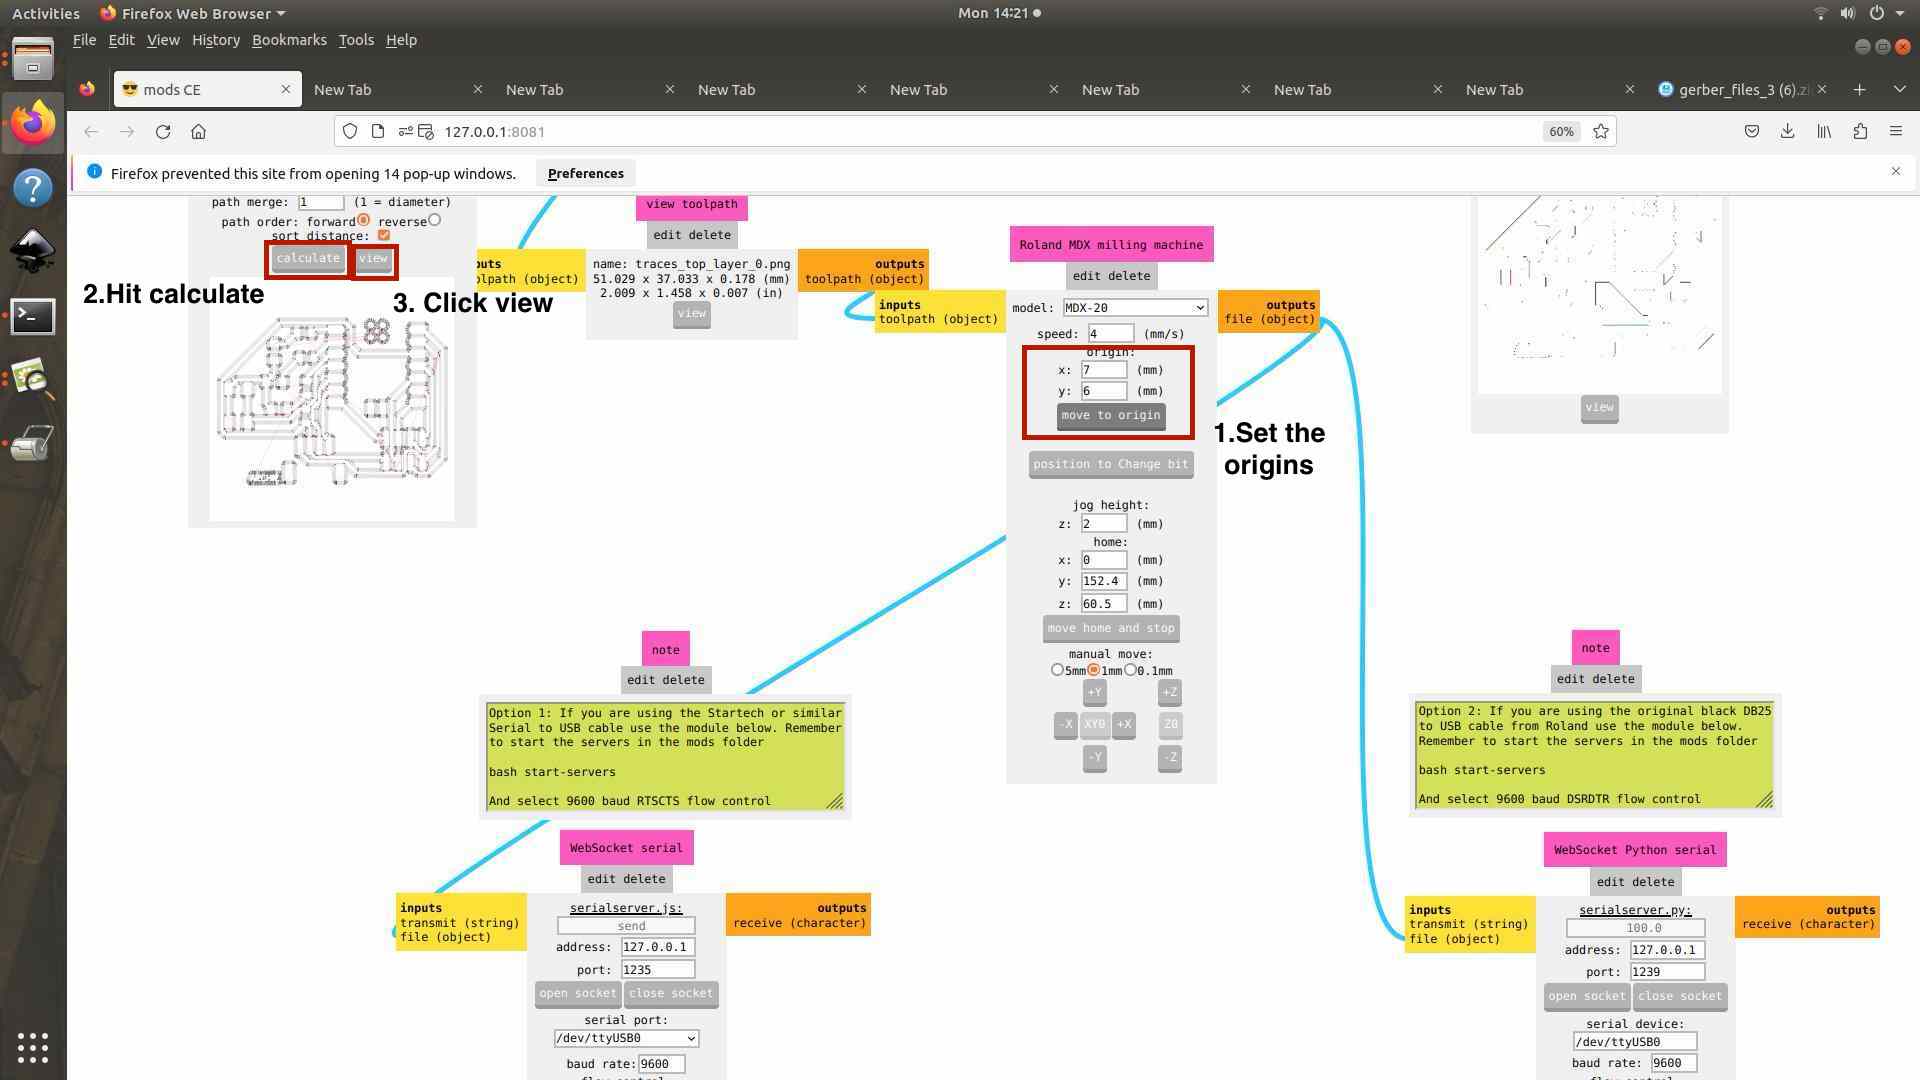Save page to Pocket icon
The width and height of the screenshot is (1920, 1080).
point(1751,132)
